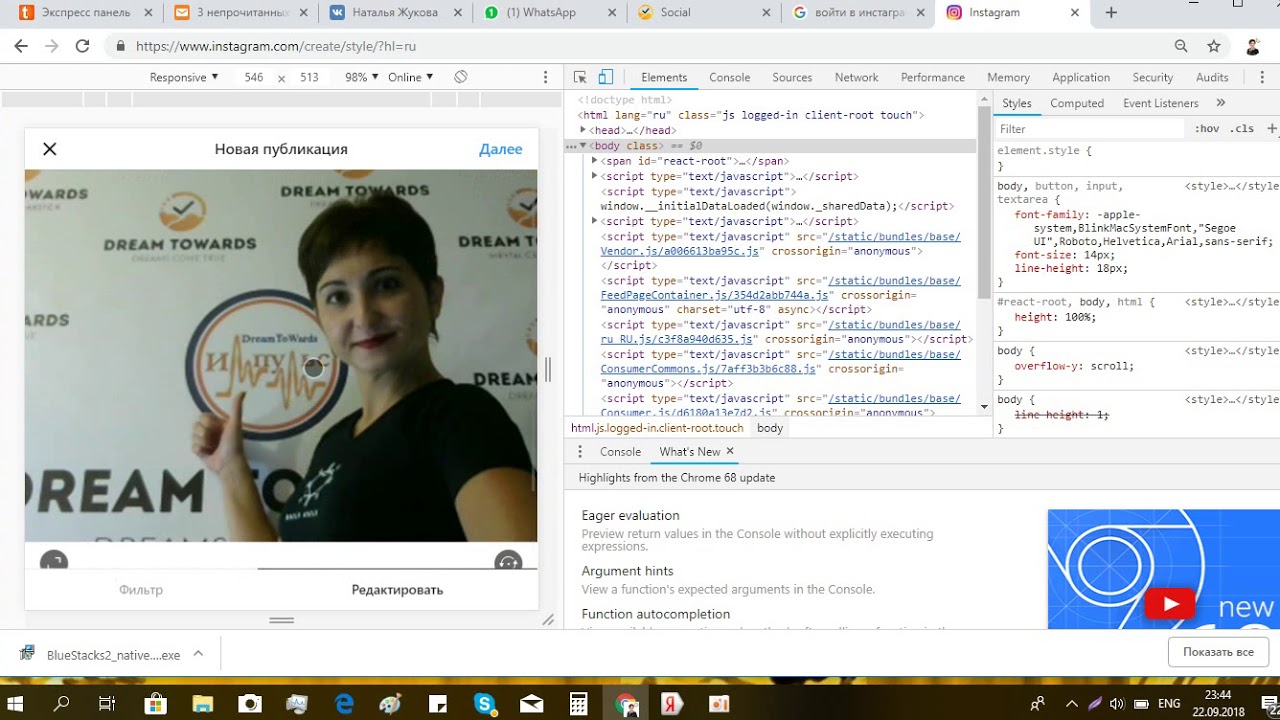Go back in the browser

21,46
